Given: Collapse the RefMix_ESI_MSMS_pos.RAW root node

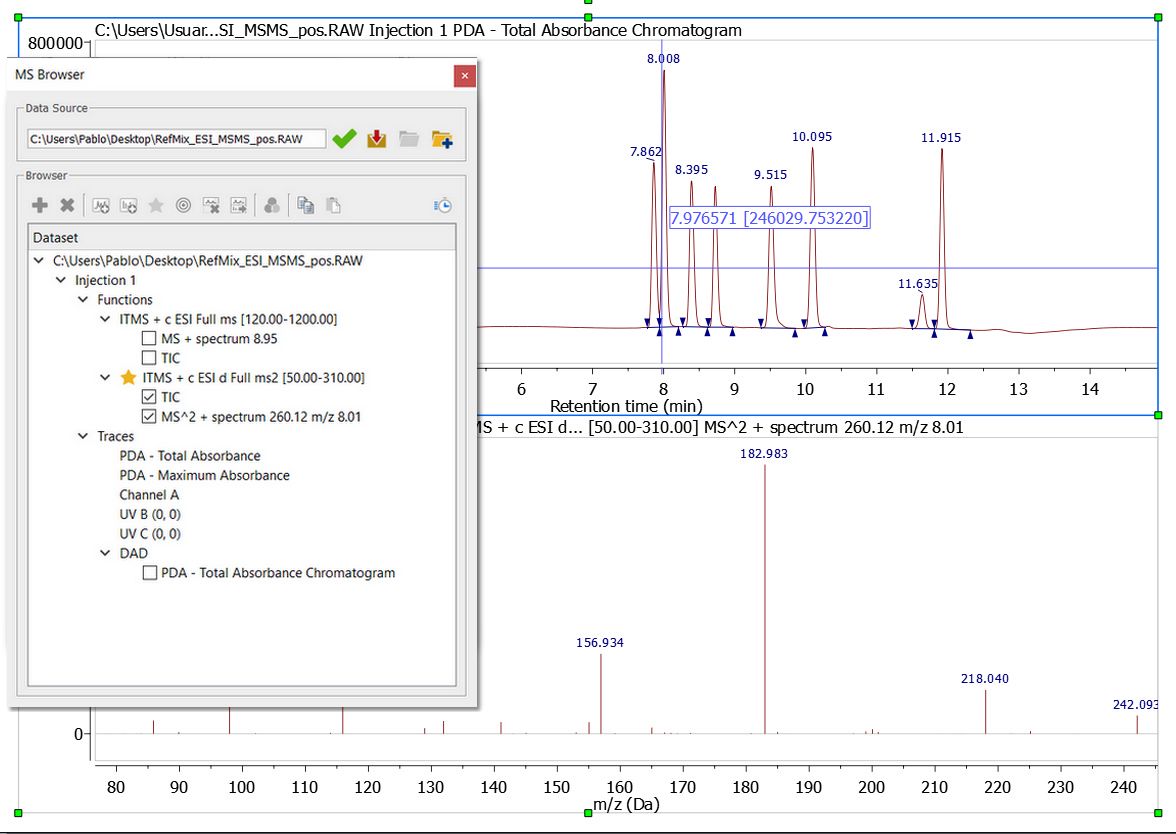Looking at the screenshot, I should [x=39, y=261].
